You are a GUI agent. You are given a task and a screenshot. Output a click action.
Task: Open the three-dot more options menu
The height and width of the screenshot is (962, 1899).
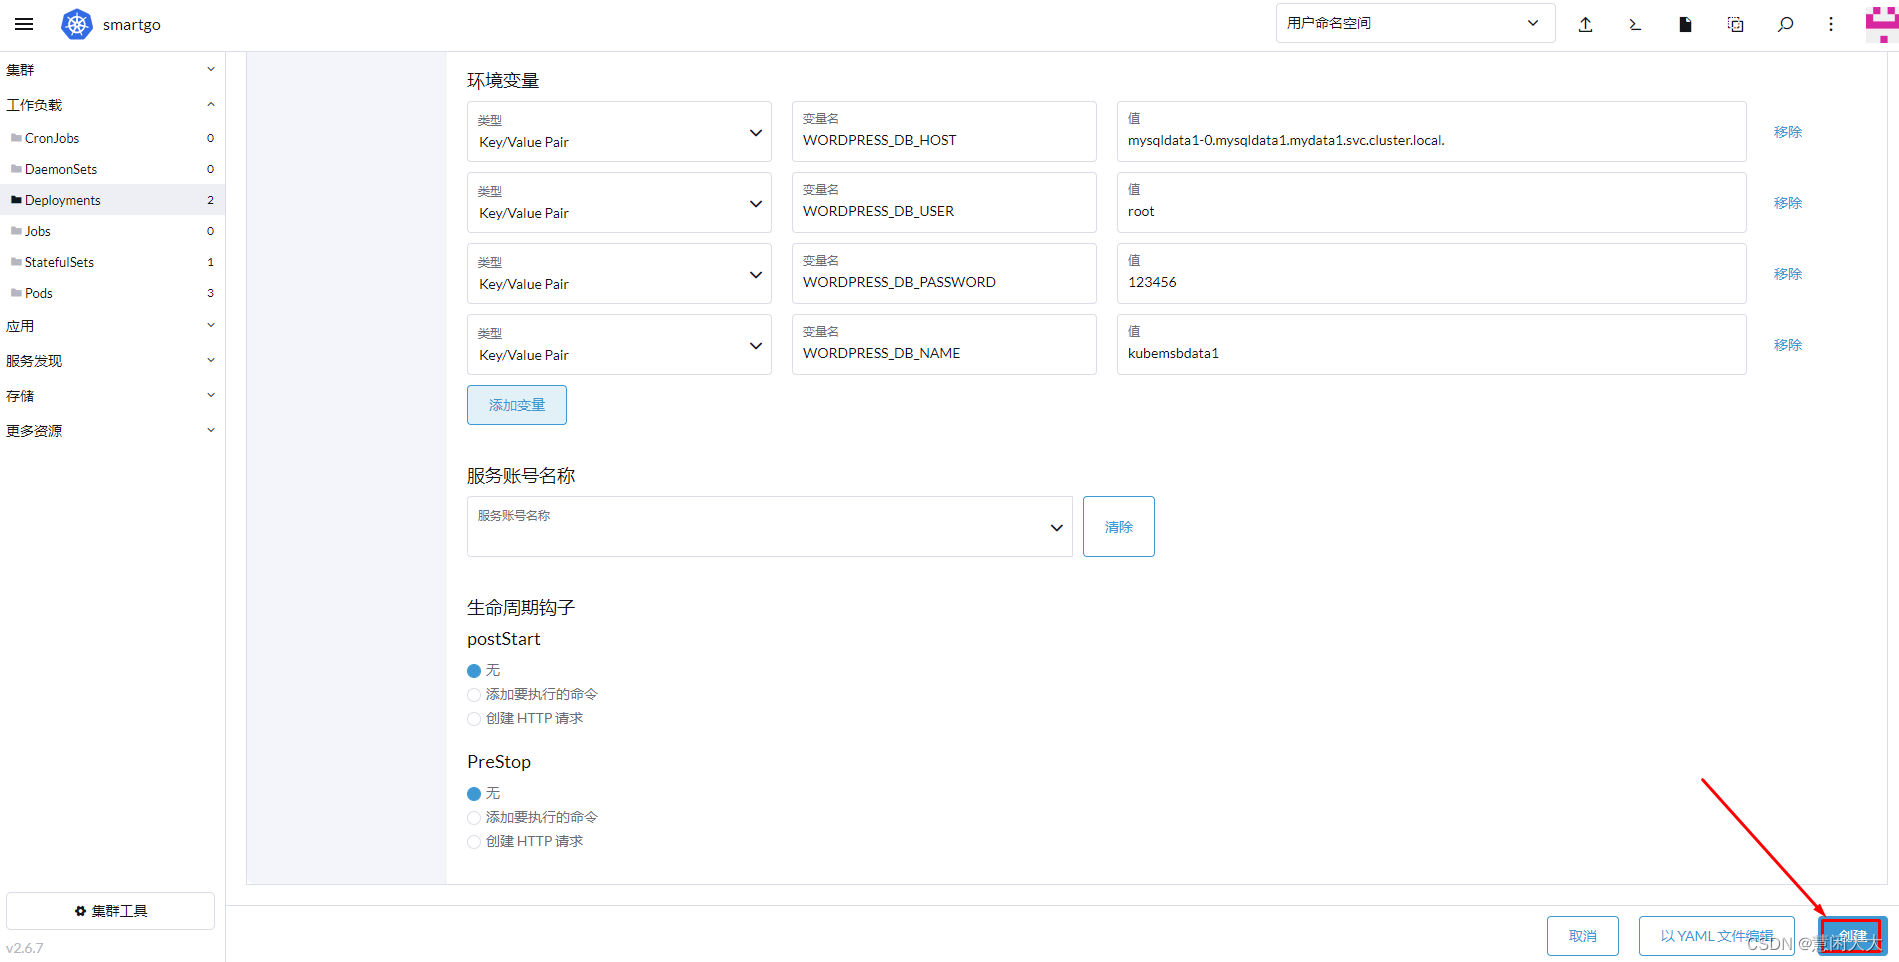tap(1831, 24)
